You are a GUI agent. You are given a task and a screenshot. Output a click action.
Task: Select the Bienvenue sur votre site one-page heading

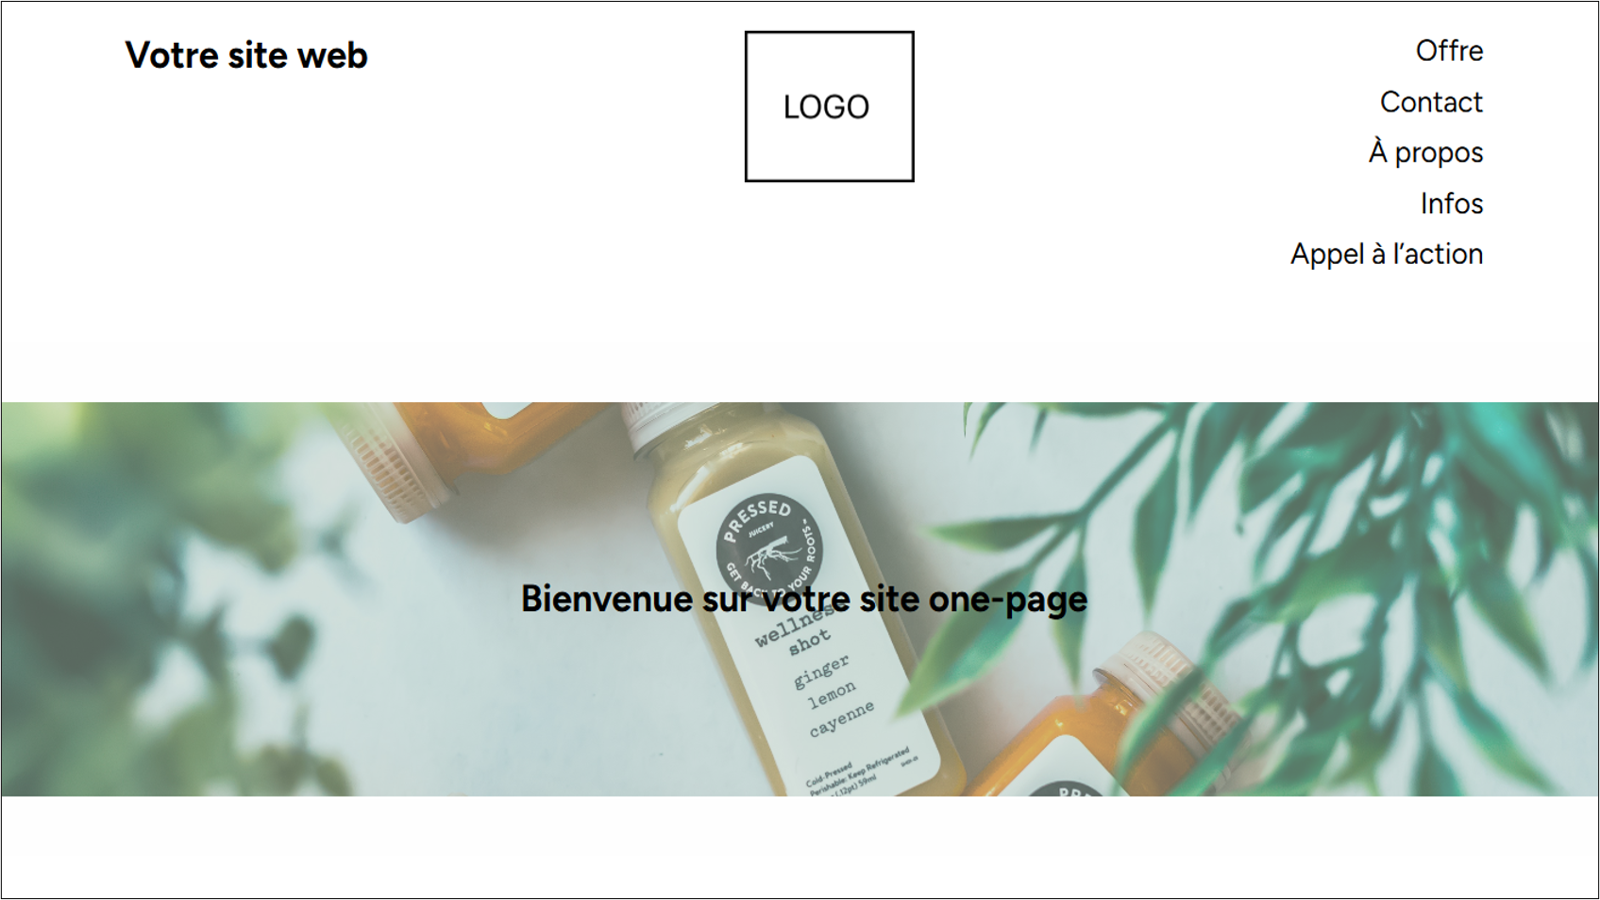click(x=804, y=599)
